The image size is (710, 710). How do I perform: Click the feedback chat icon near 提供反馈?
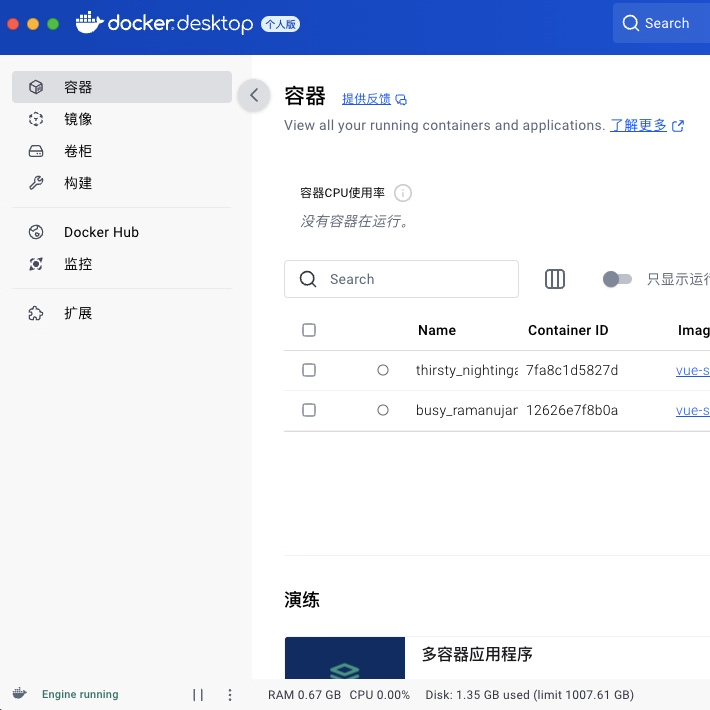pos(401,100)
